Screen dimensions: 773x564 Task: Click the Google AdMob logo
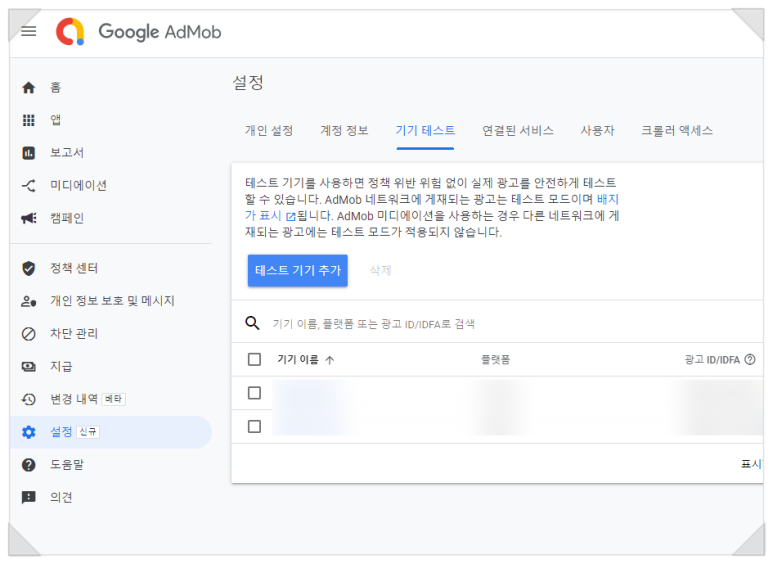[x=139, y=32]
